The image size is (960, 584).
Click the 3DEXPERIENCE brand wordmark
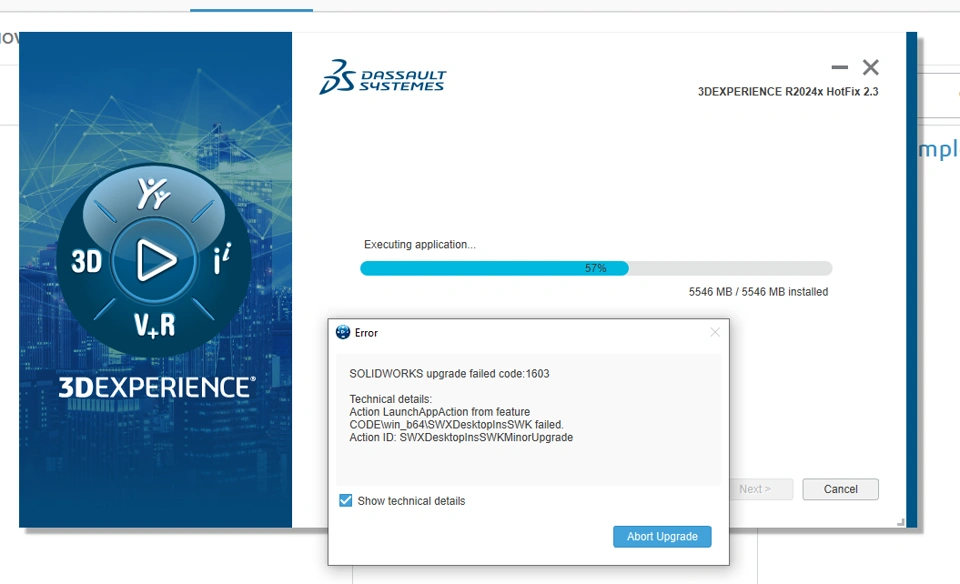[x=157, y=388]
